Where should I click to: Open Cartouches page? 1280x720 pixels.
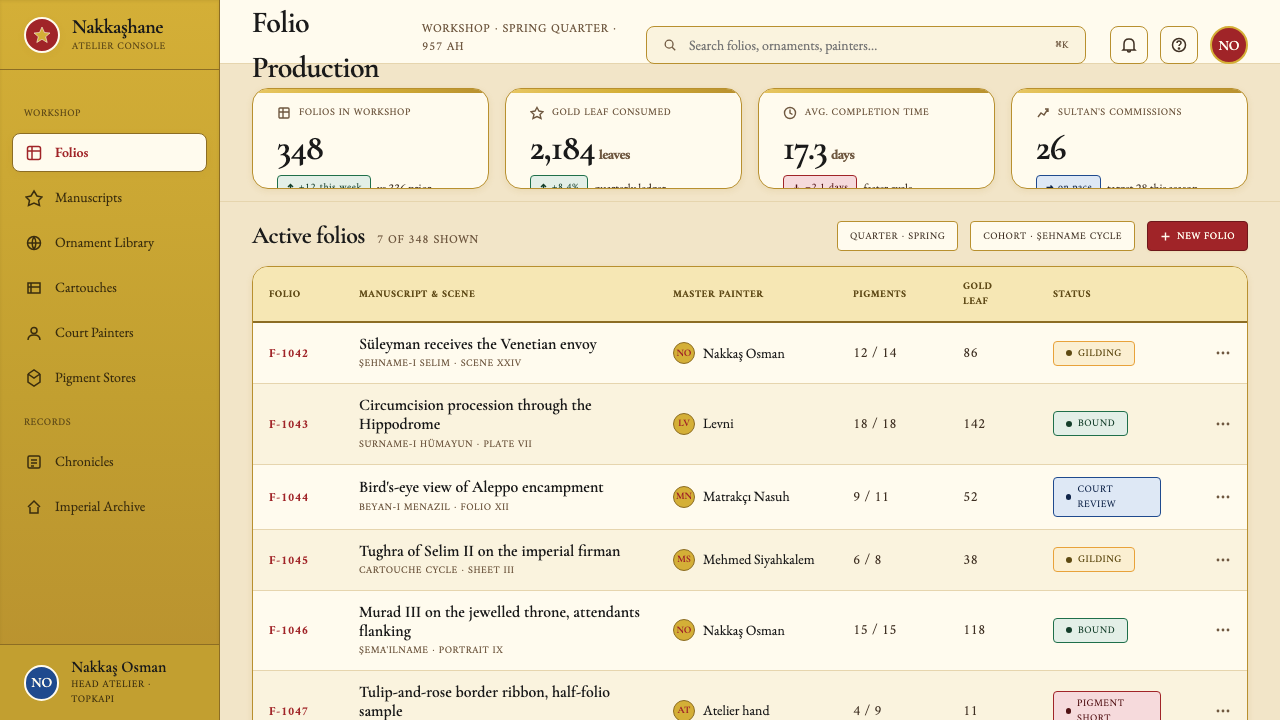coord(109,288)
